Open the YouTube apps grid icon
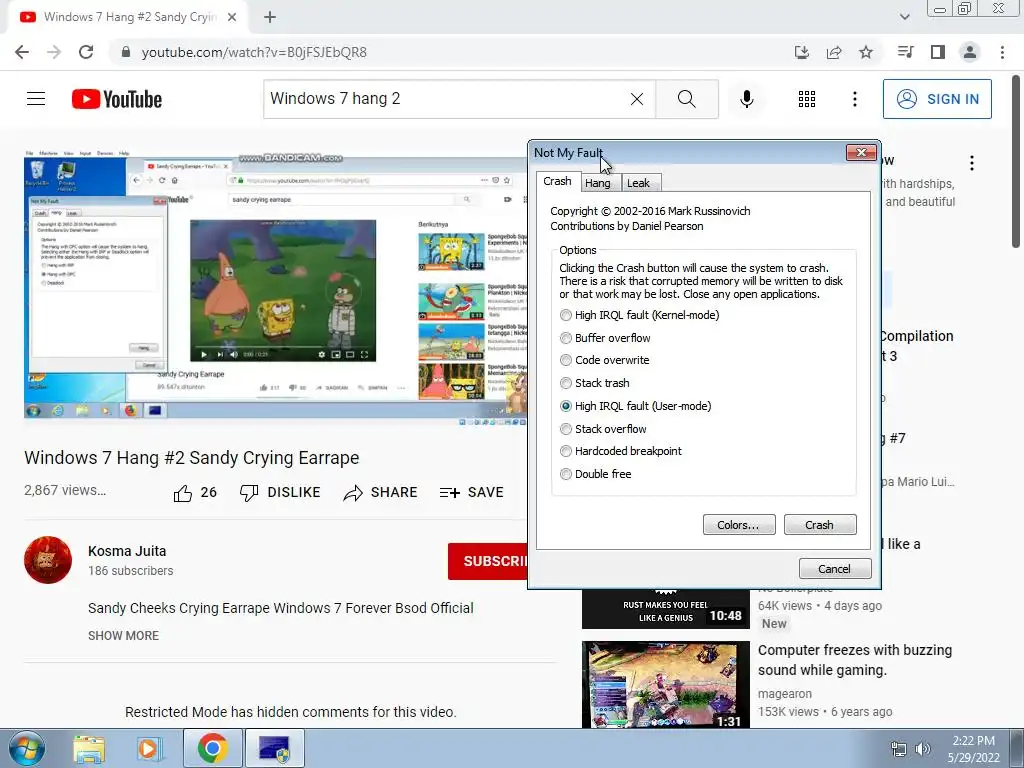This screenshot has height=768, width=1024. pyautogui.click(x=807, y=99)
